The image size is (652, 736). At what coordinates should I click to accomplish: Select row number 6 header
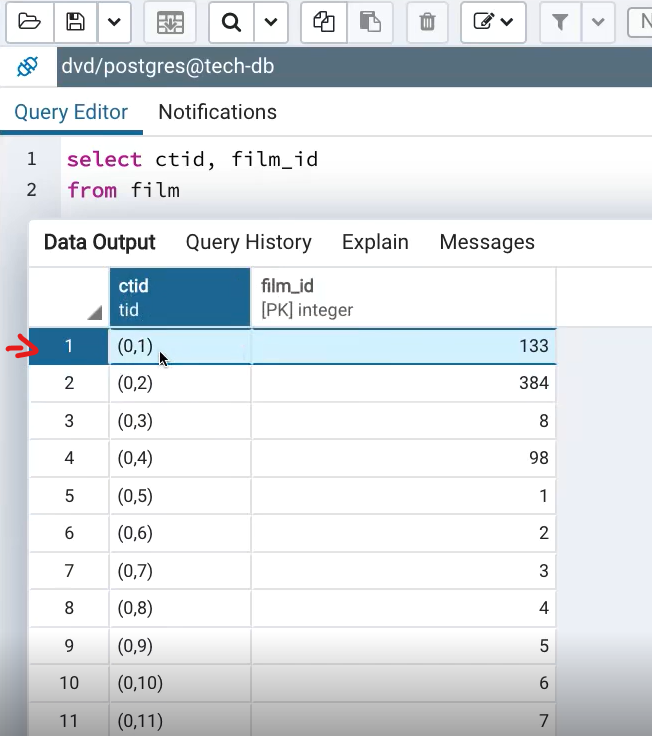[x=69, y=533]
